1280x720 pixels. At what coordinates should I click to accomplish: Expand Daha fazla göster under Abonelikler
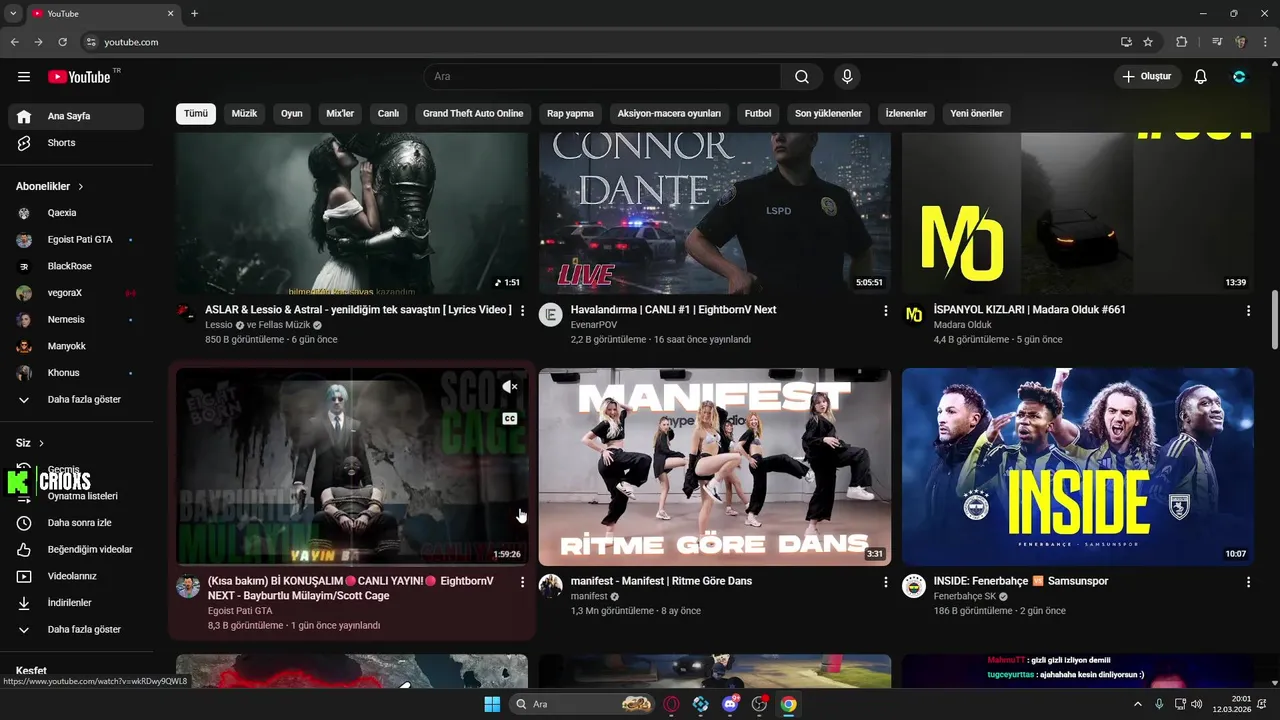click(x=76, y=400)
